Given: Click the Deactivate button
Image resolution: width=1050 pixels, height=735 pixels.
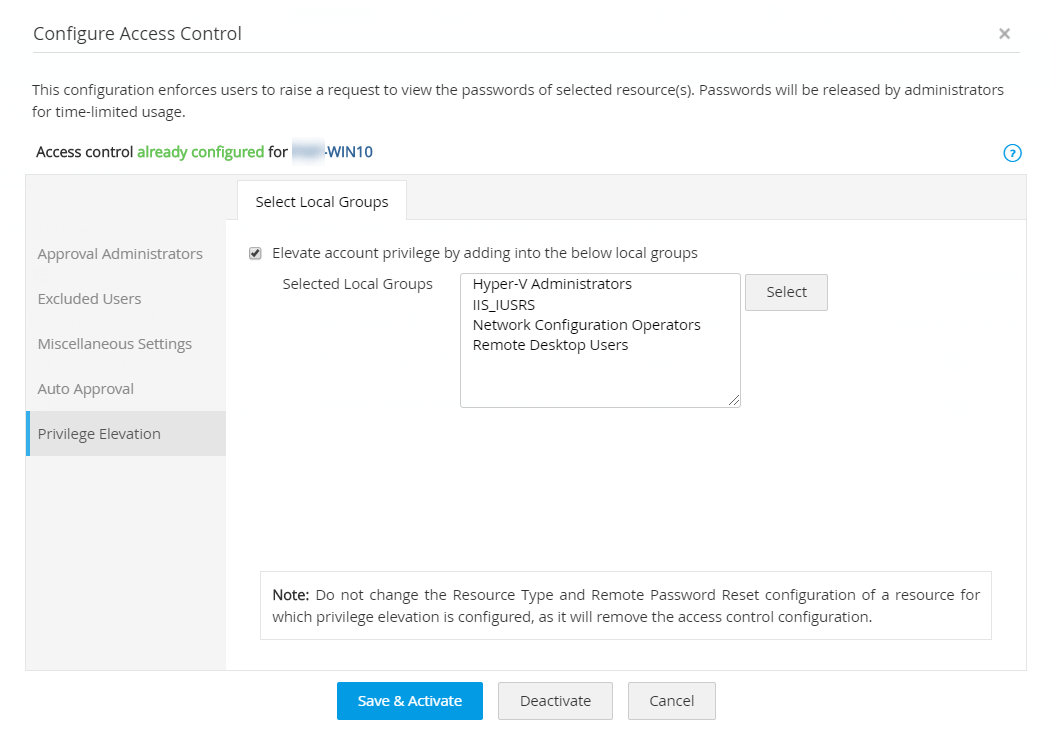Looking at the screenshot, I should coord(555,701).
